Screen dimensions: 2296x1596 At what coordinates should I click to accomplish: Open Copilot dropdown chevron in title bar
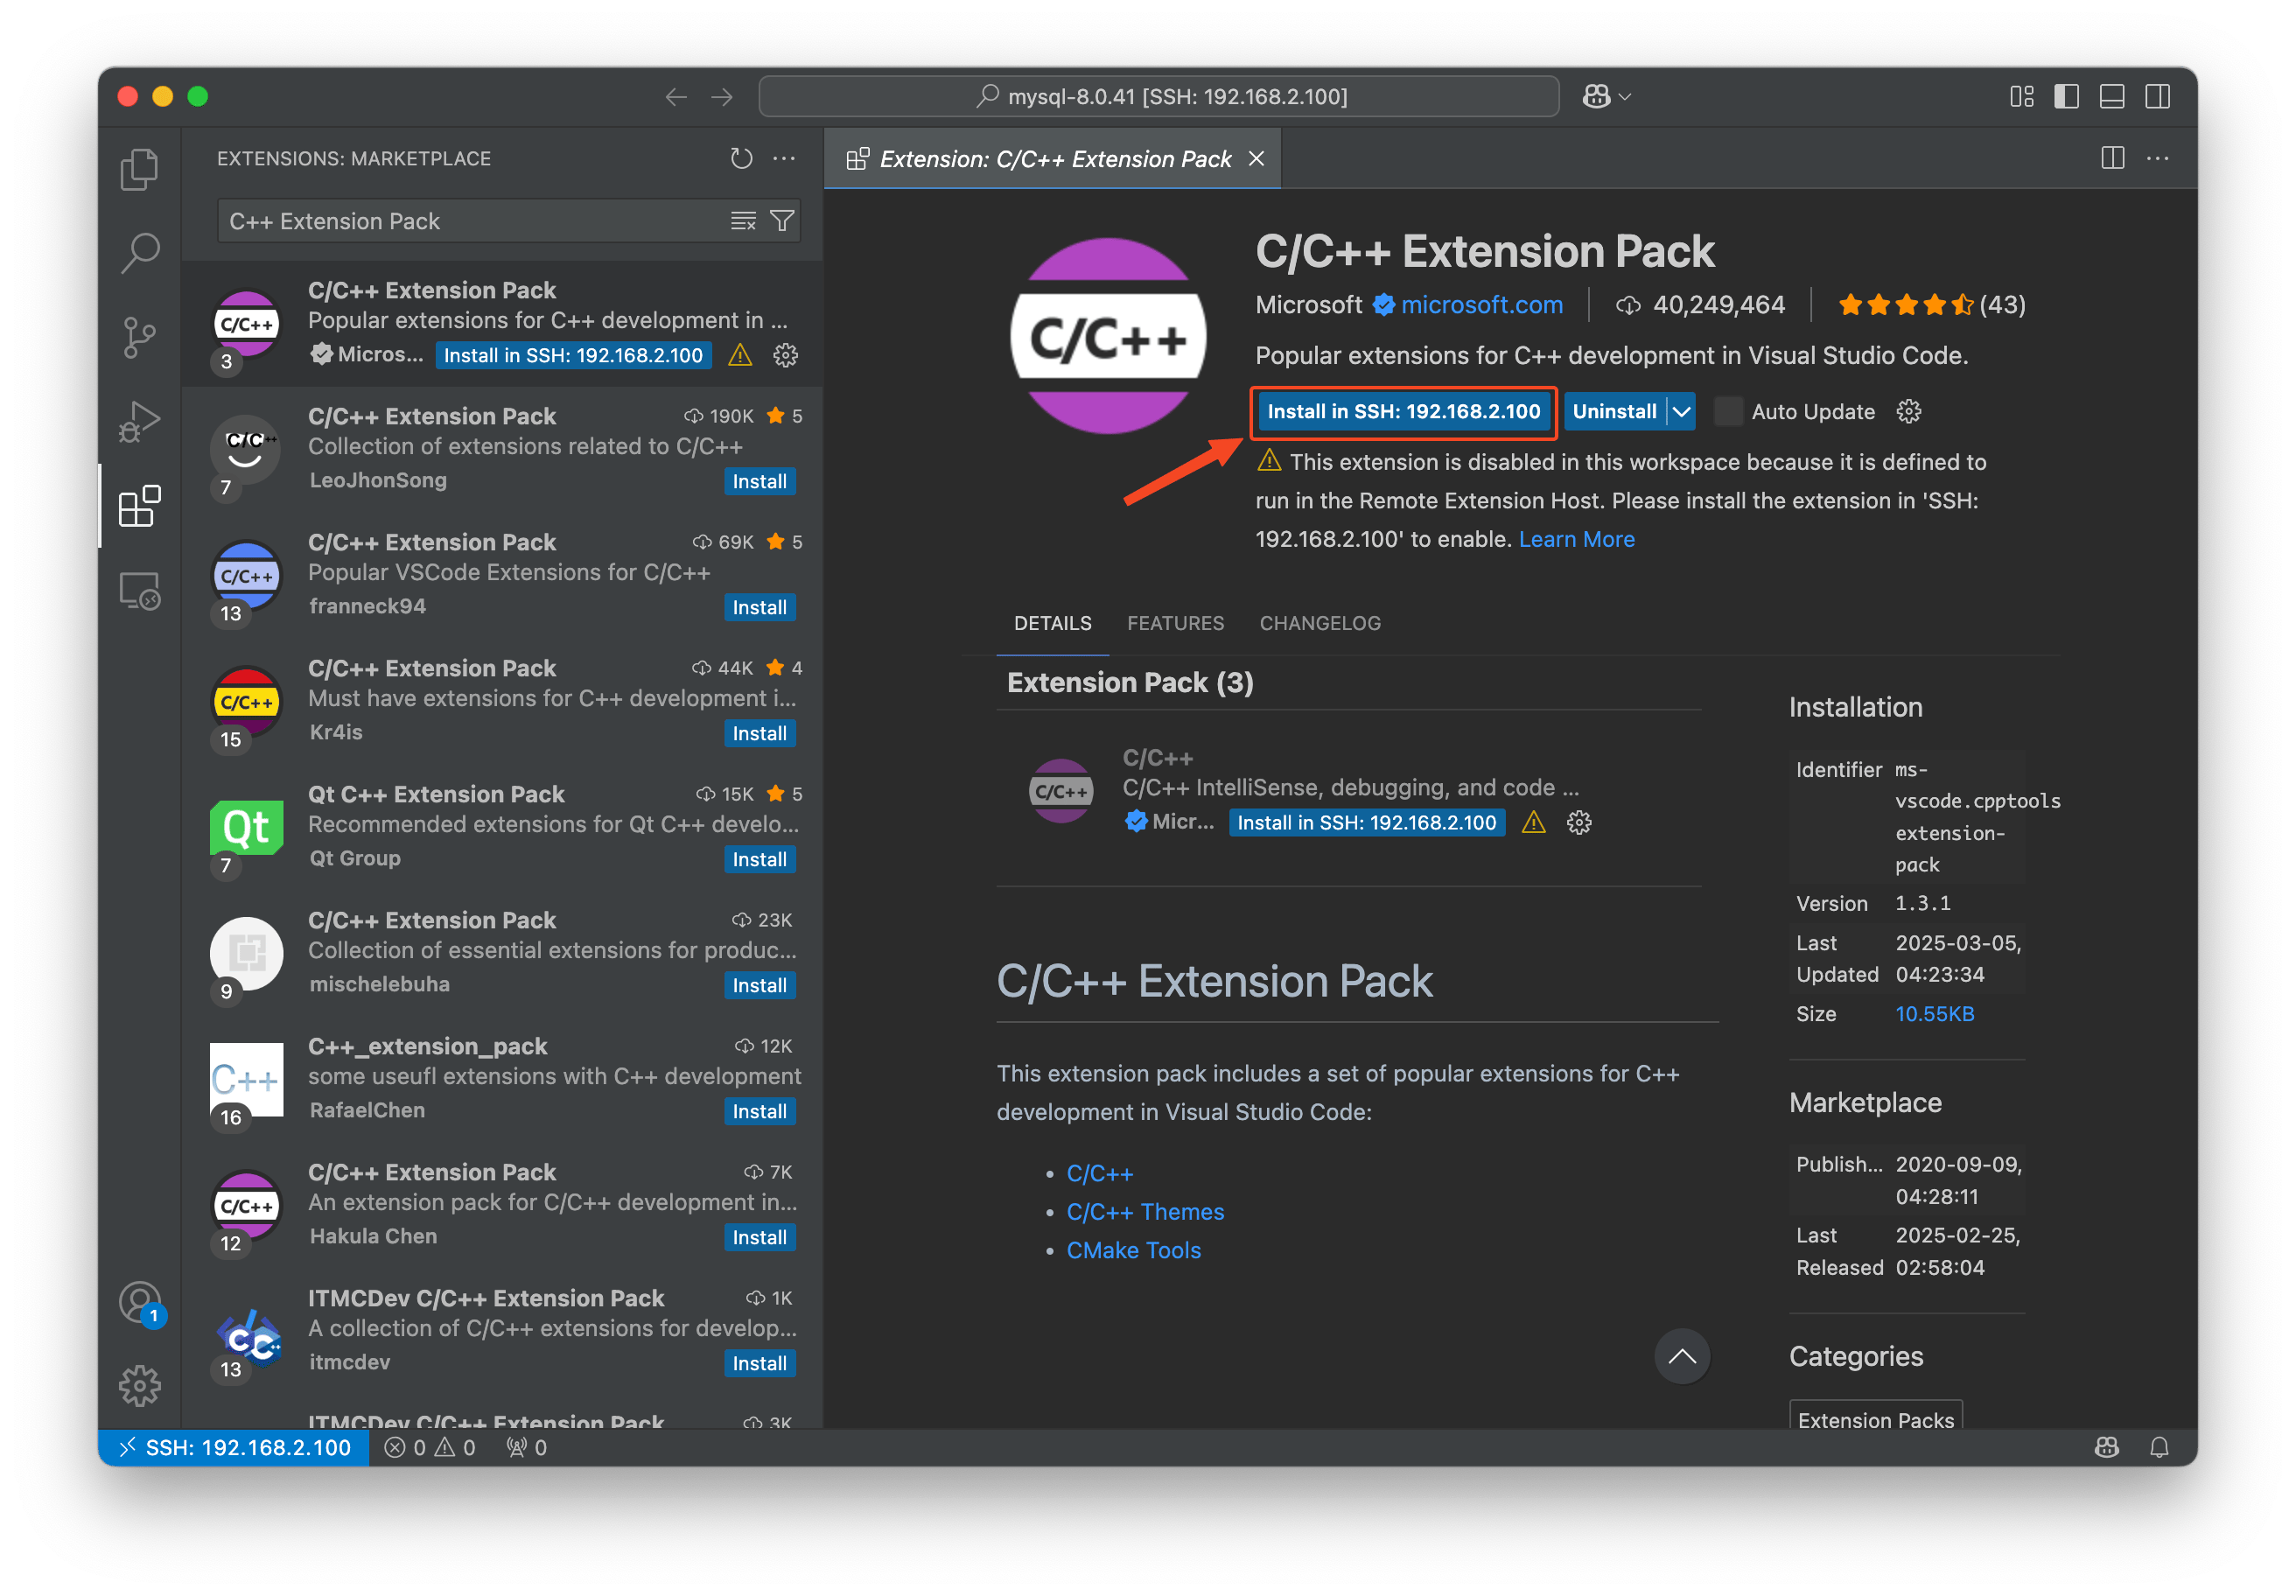coord(1625,96)
